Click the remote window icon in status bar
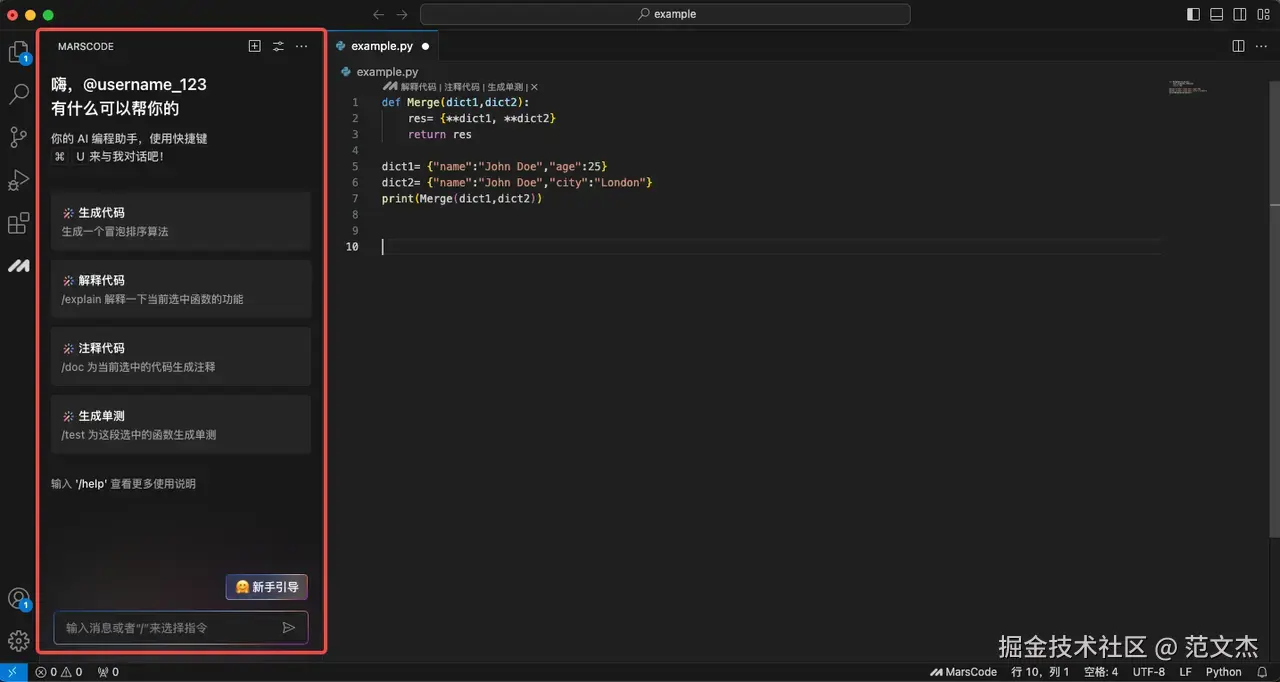 13,672
